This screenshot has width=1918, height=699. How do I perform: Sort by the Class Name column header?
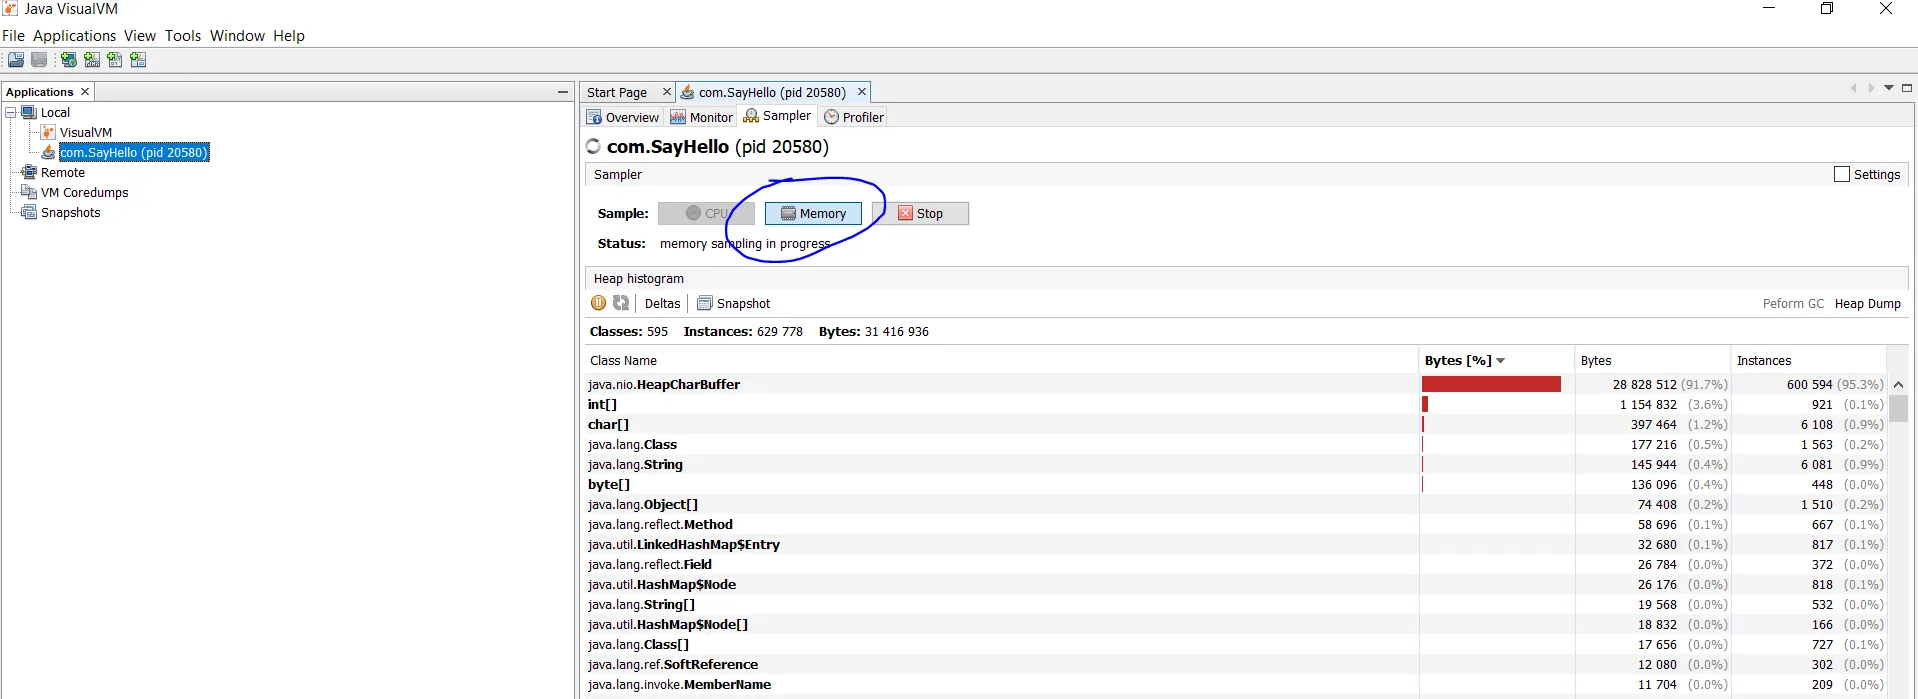1001,360
